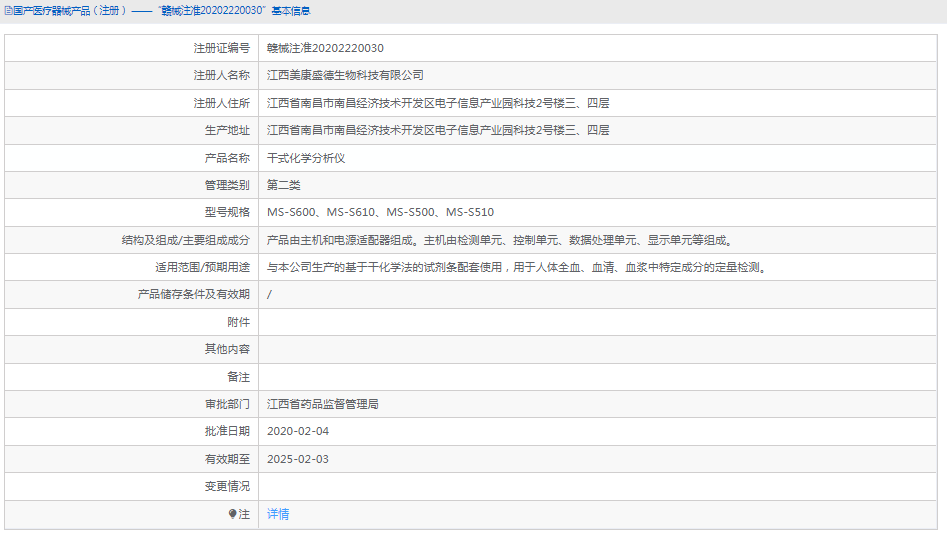Select model list MS-S600、MS-S610、MS-S500、MS-S510

tap(380, 212)
